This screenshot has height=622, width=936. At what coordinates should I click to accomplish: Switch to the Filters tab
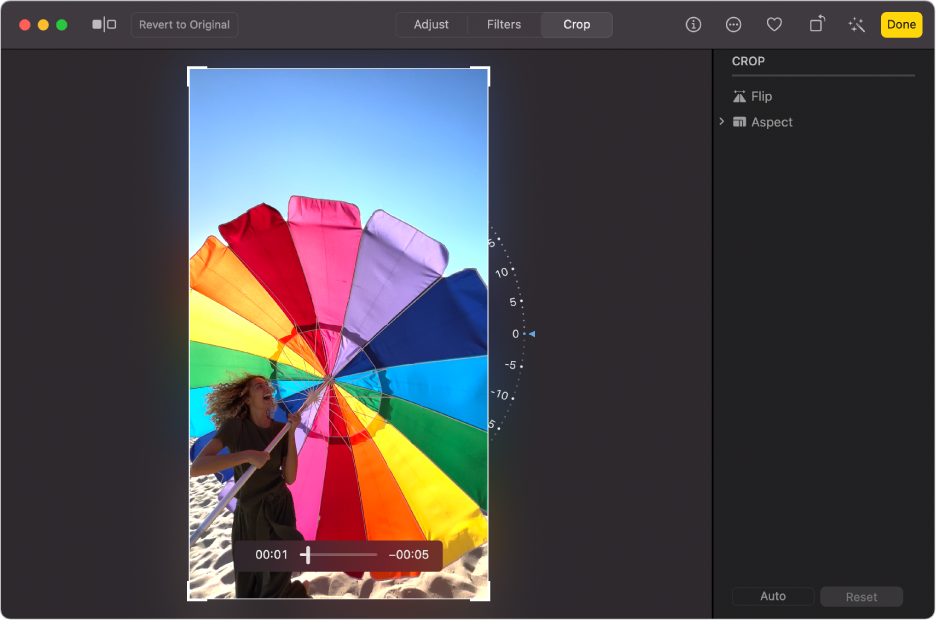[x=504, y=25]
